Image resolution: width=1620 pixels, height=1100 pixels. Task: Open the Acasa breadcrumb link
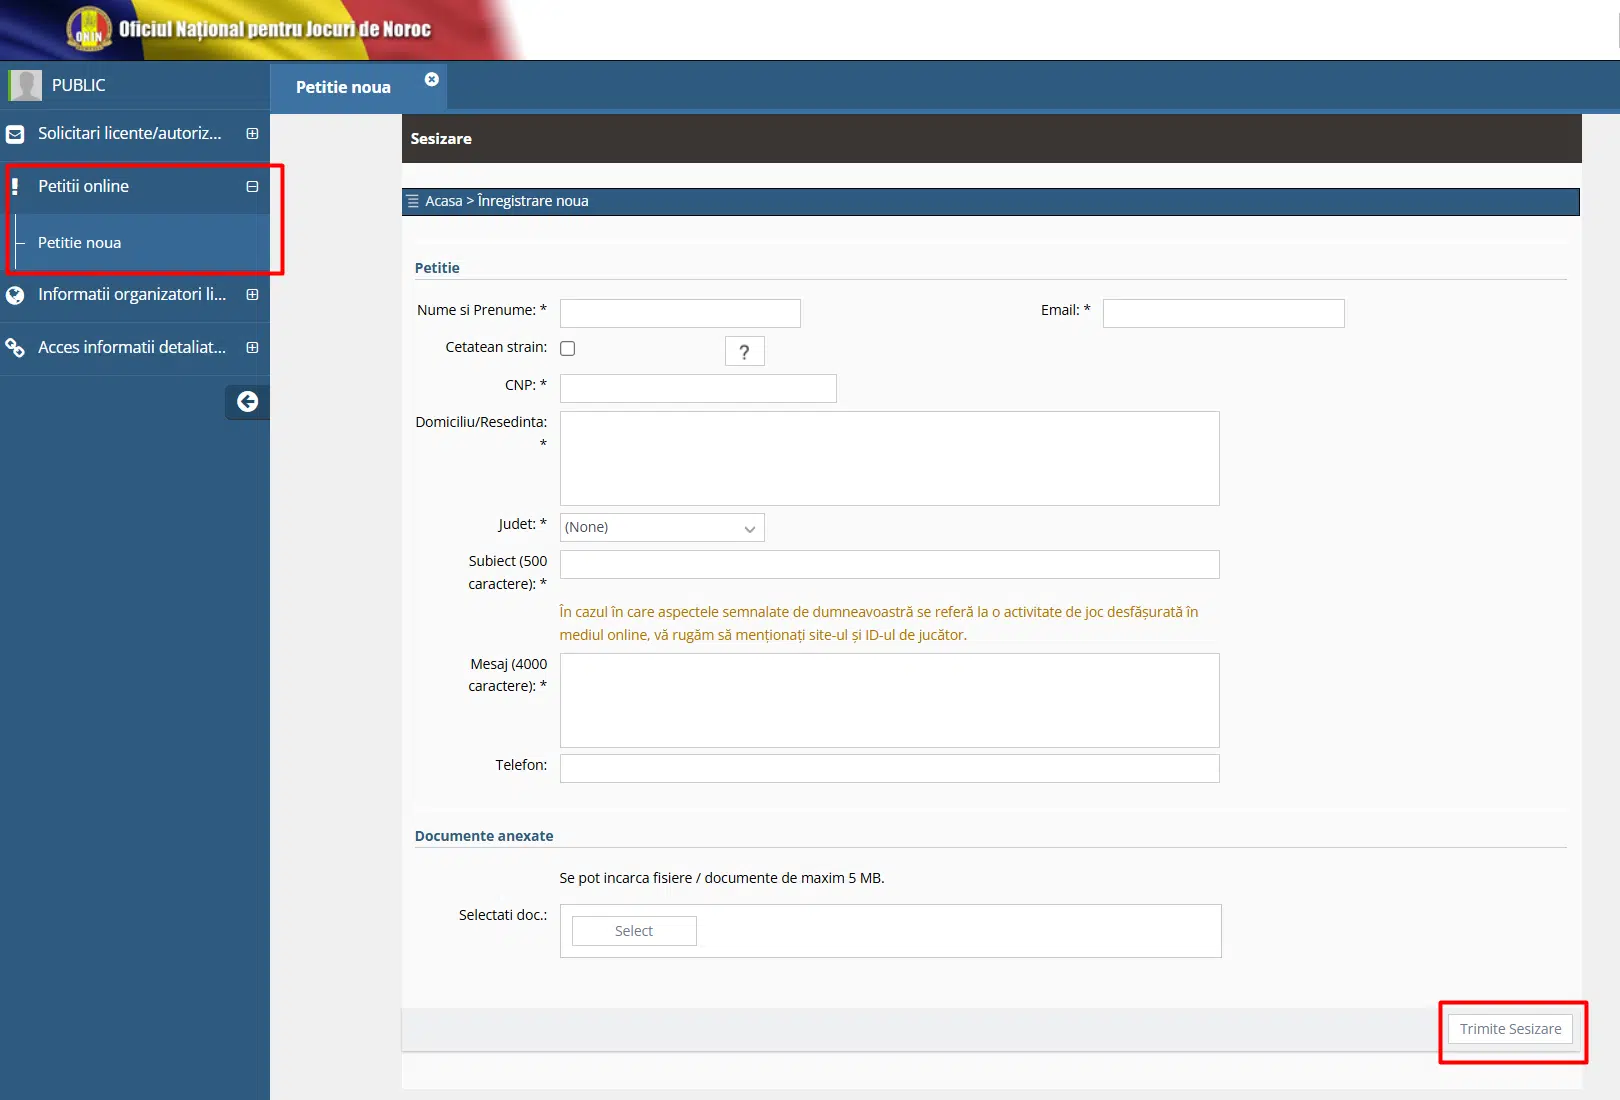[445, 201]
